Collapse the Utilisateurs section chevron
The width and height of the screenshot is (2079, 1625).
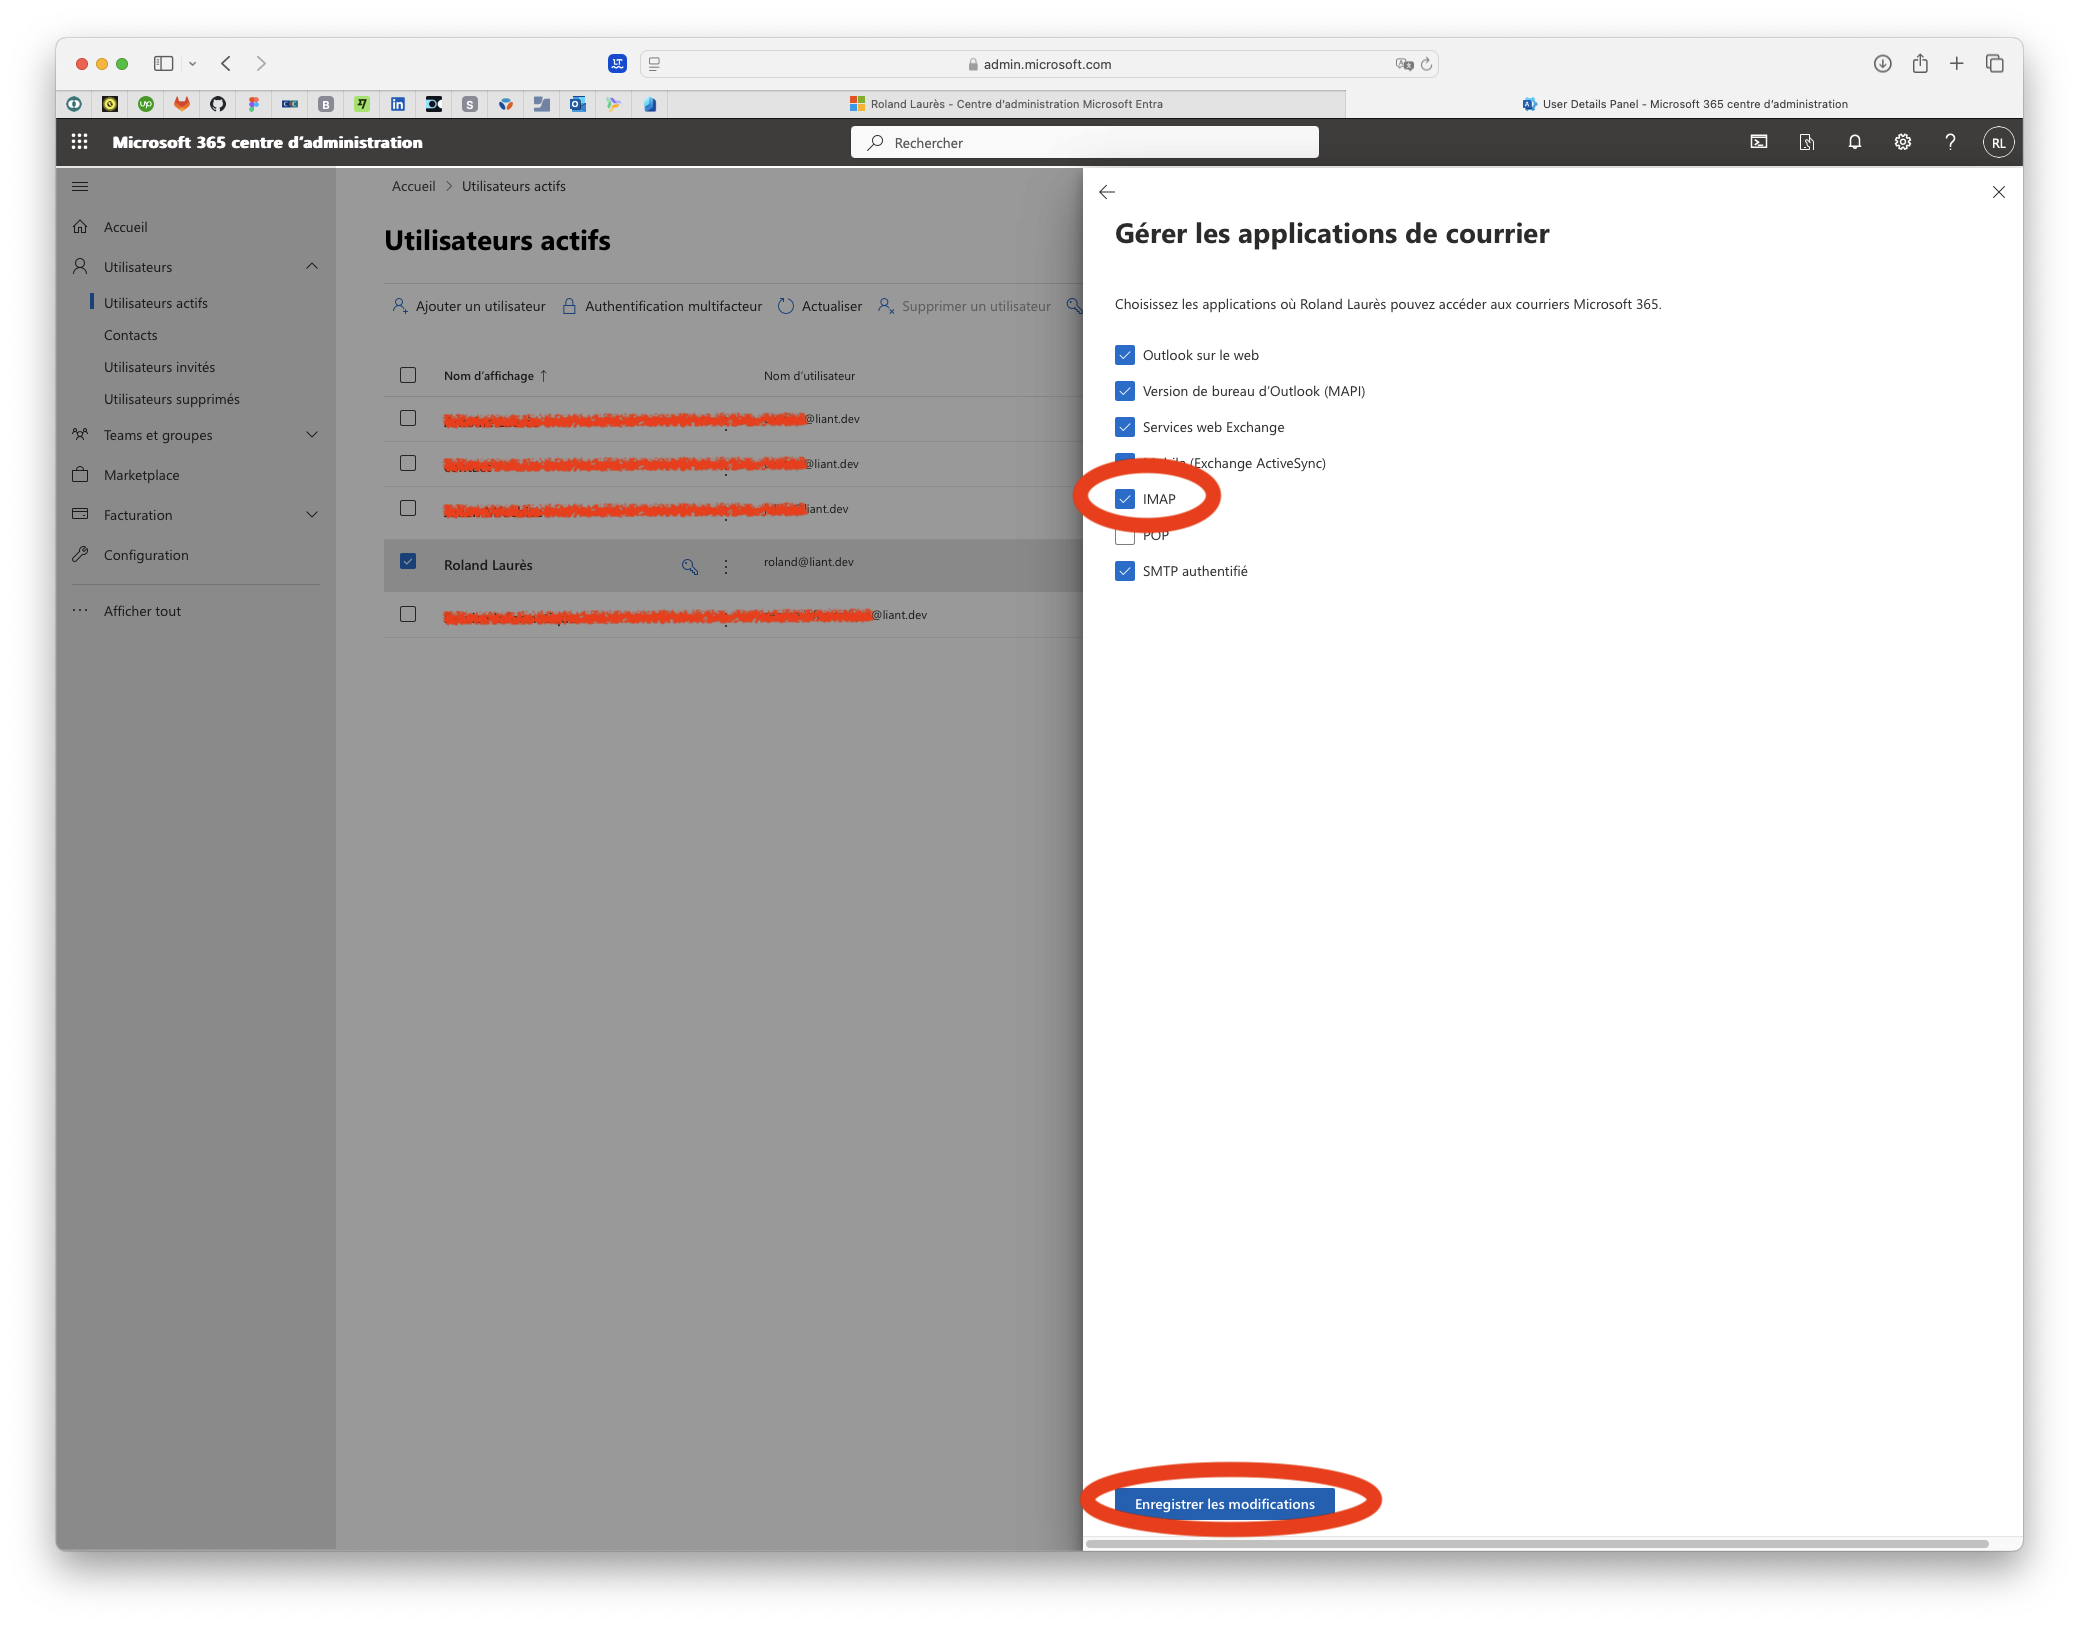tap(312, 266)
